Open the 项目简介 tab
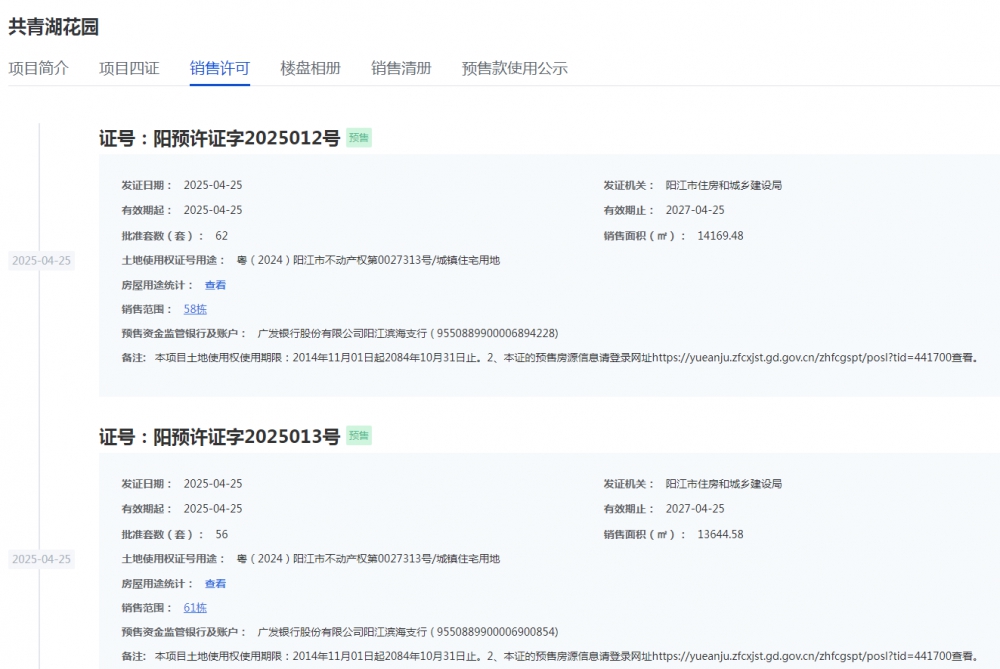Viewport: 1000px width, 669px height. 38,68
